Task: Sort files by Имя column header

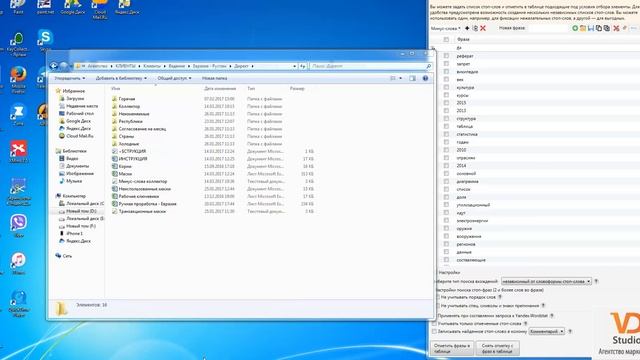Action: tap(116, 89)
